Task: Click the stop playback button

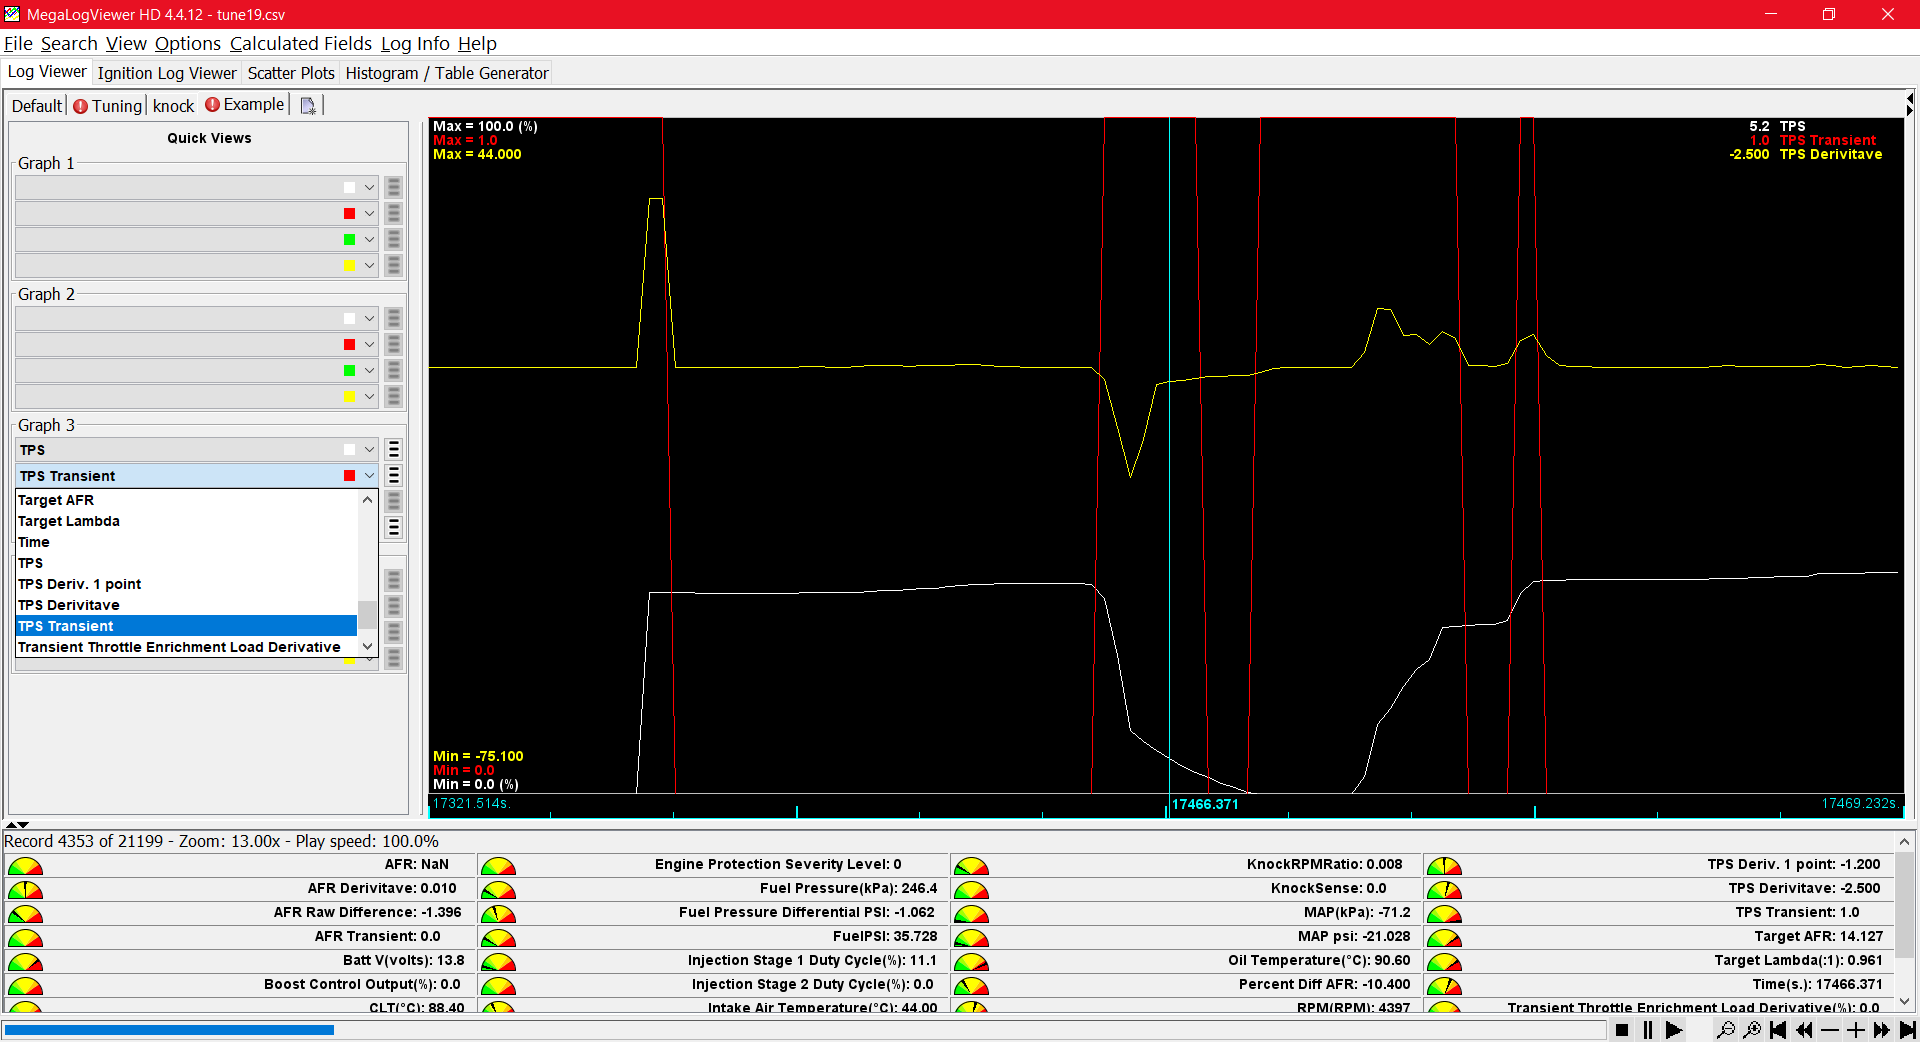Action: [x=1622, y=1030]
